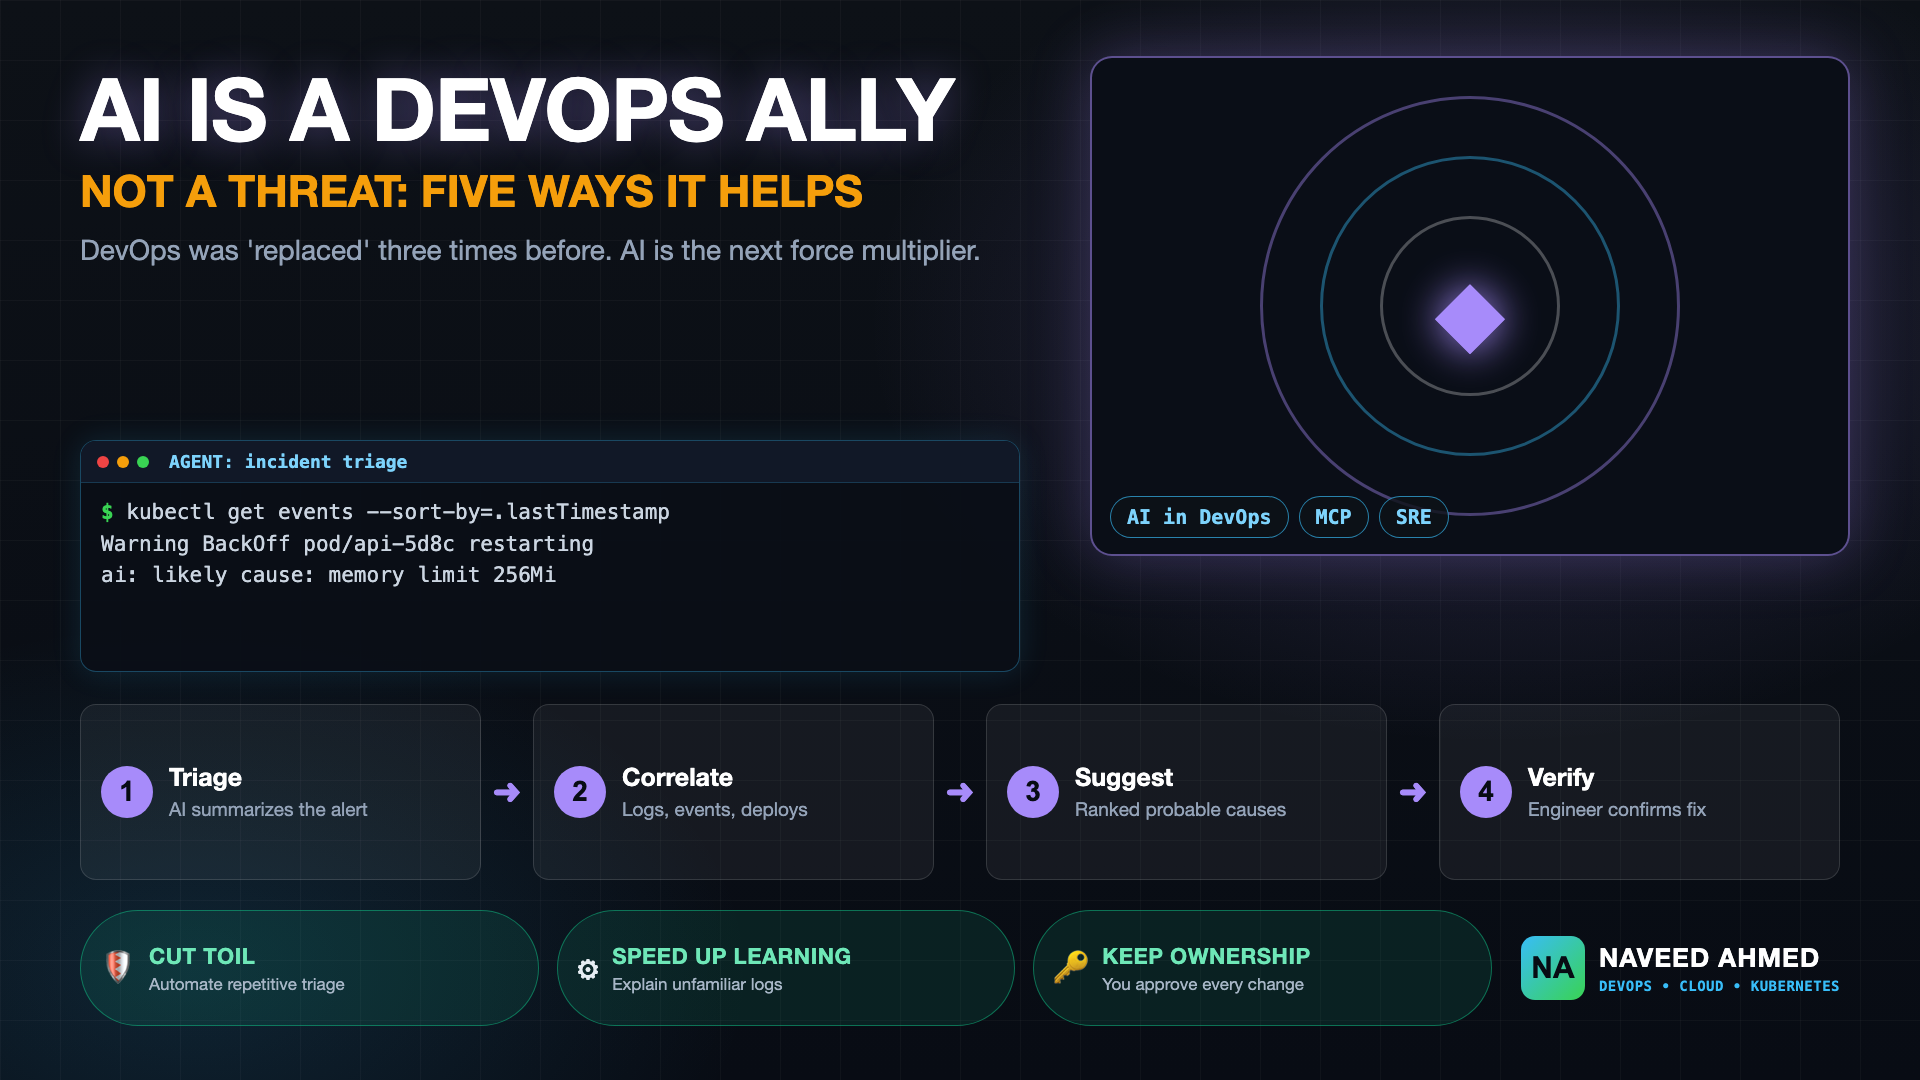Click 'Warning BackOff pod/api-5d8c restarting' line

click(347, 544)
